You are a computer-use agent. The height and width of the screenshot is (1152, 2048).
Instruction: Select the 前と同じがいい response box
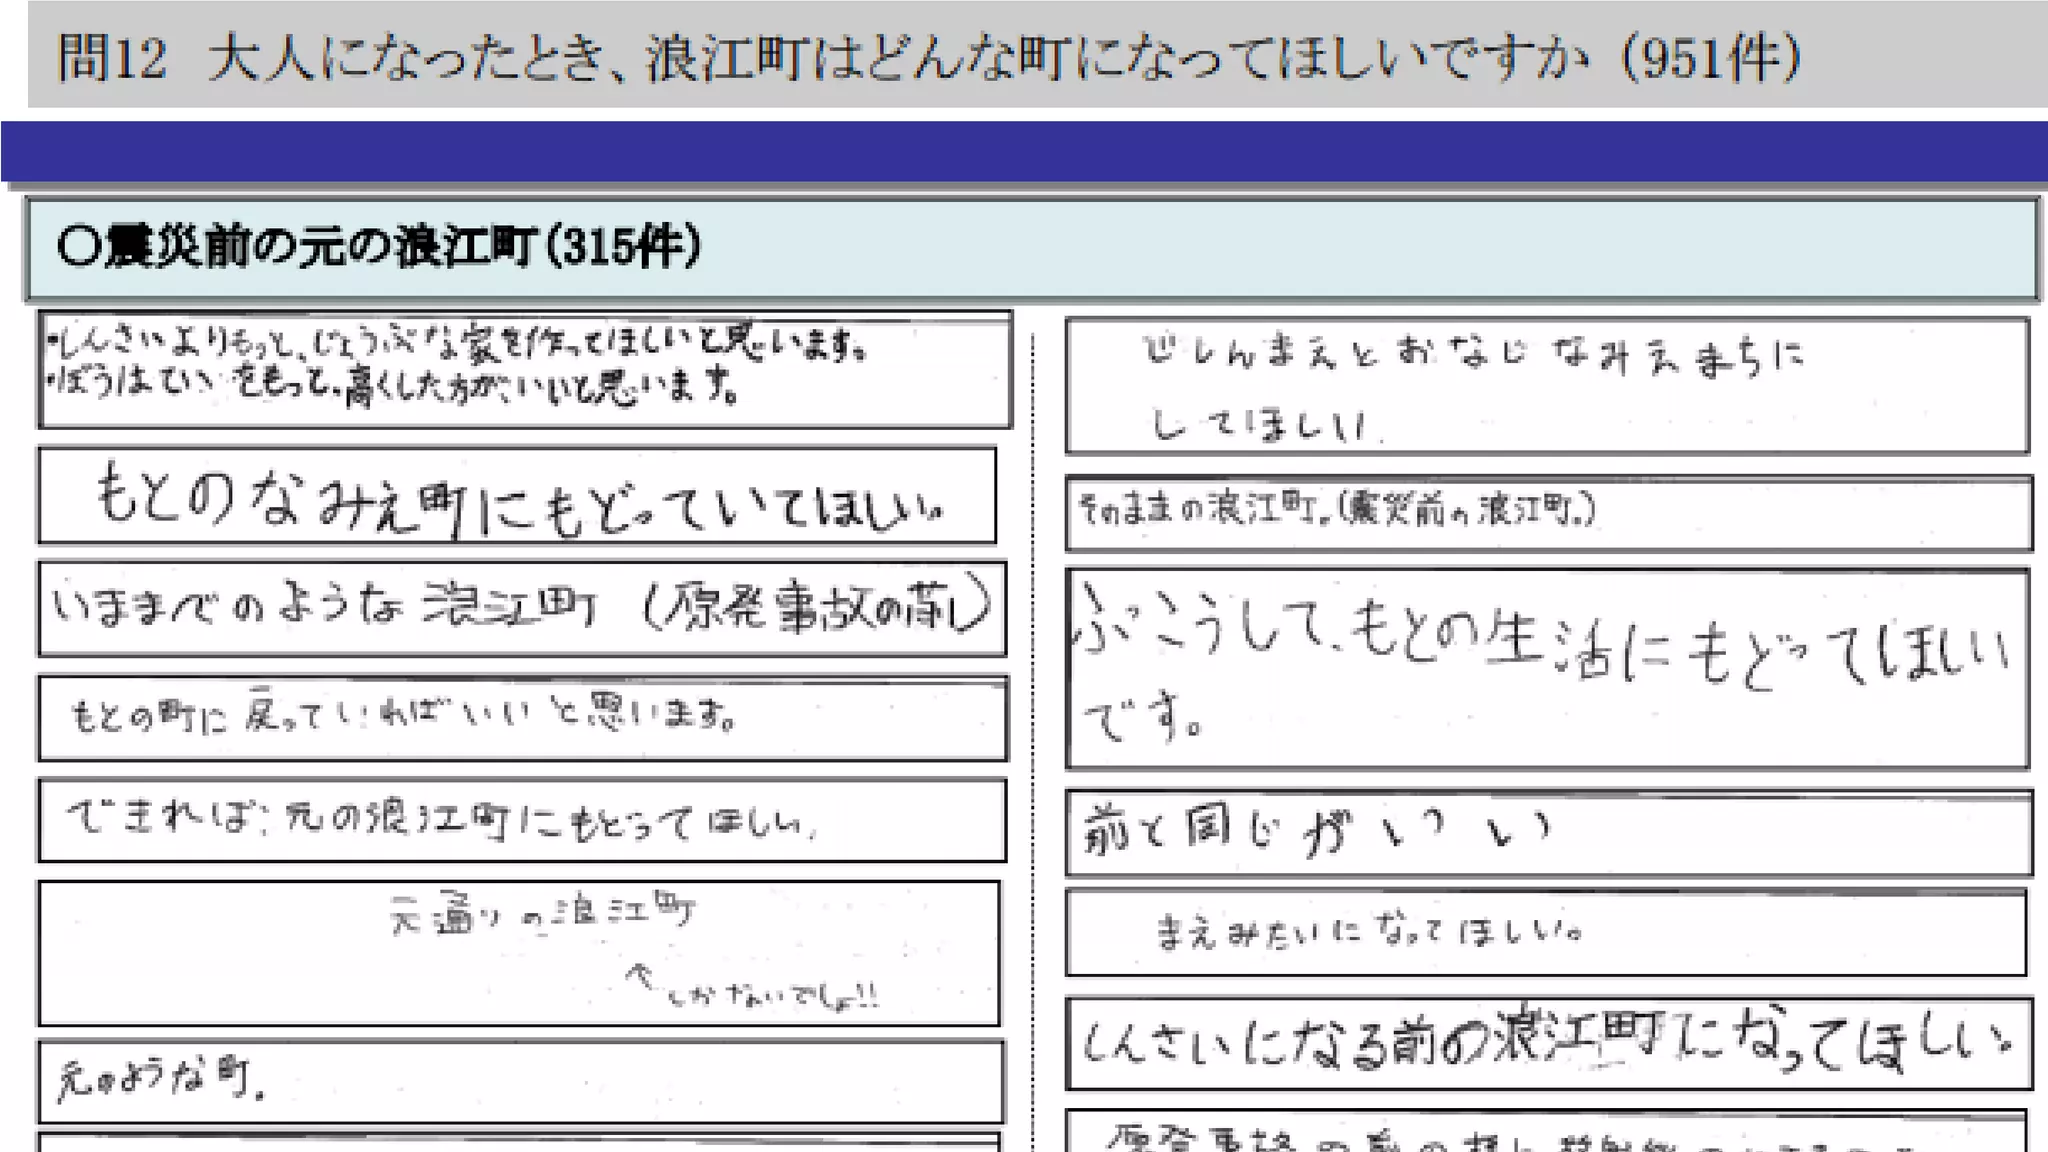(x=1548, y=833)
